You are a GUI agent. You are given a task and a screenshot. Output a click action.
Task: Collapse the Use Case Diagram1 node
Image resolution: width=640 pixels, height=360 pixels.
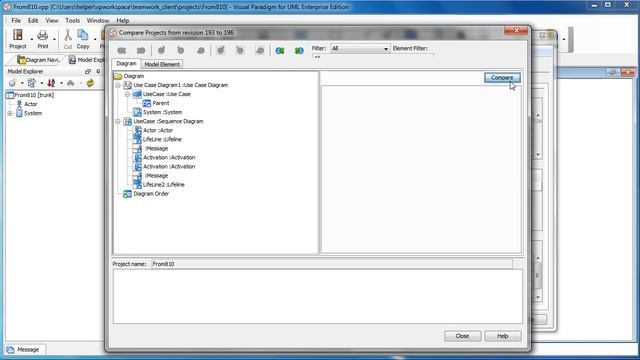(118, 85)
